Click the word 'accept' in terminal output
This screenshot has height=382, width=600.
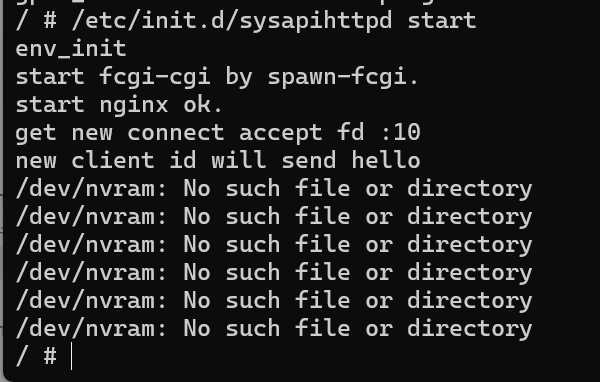coord(280,134)
